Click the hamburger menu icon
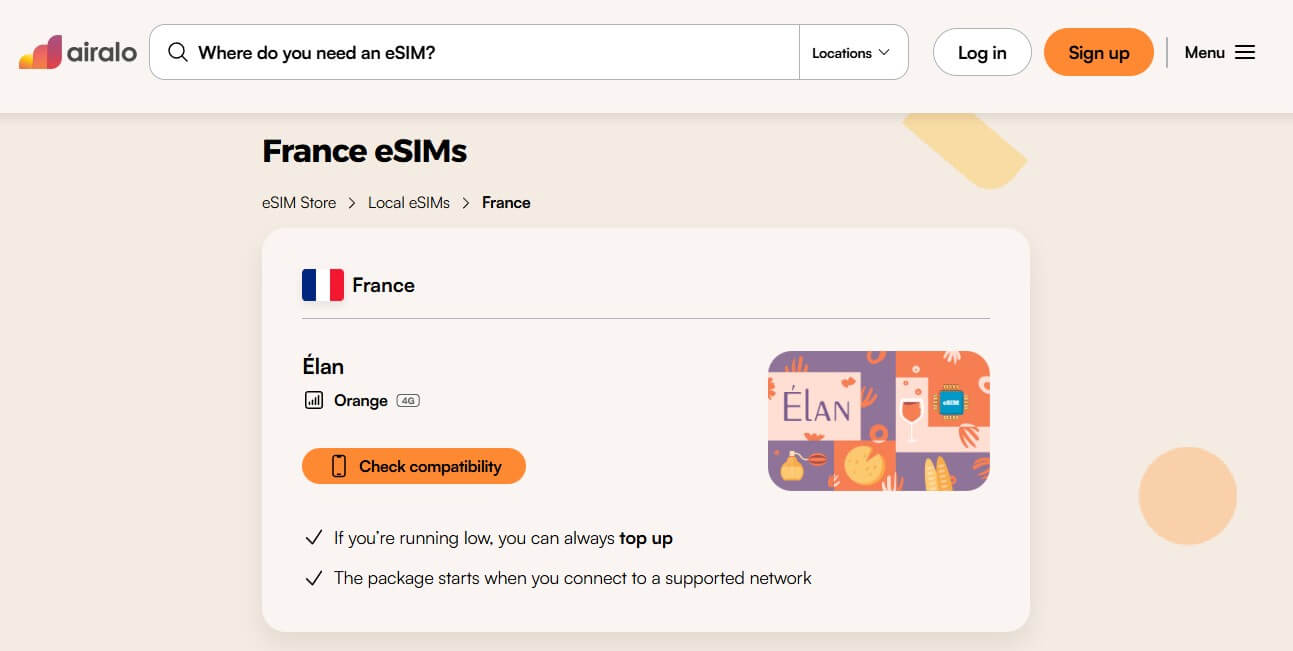The width and height of the screenshot is (1293, 651). (1245, 52)
